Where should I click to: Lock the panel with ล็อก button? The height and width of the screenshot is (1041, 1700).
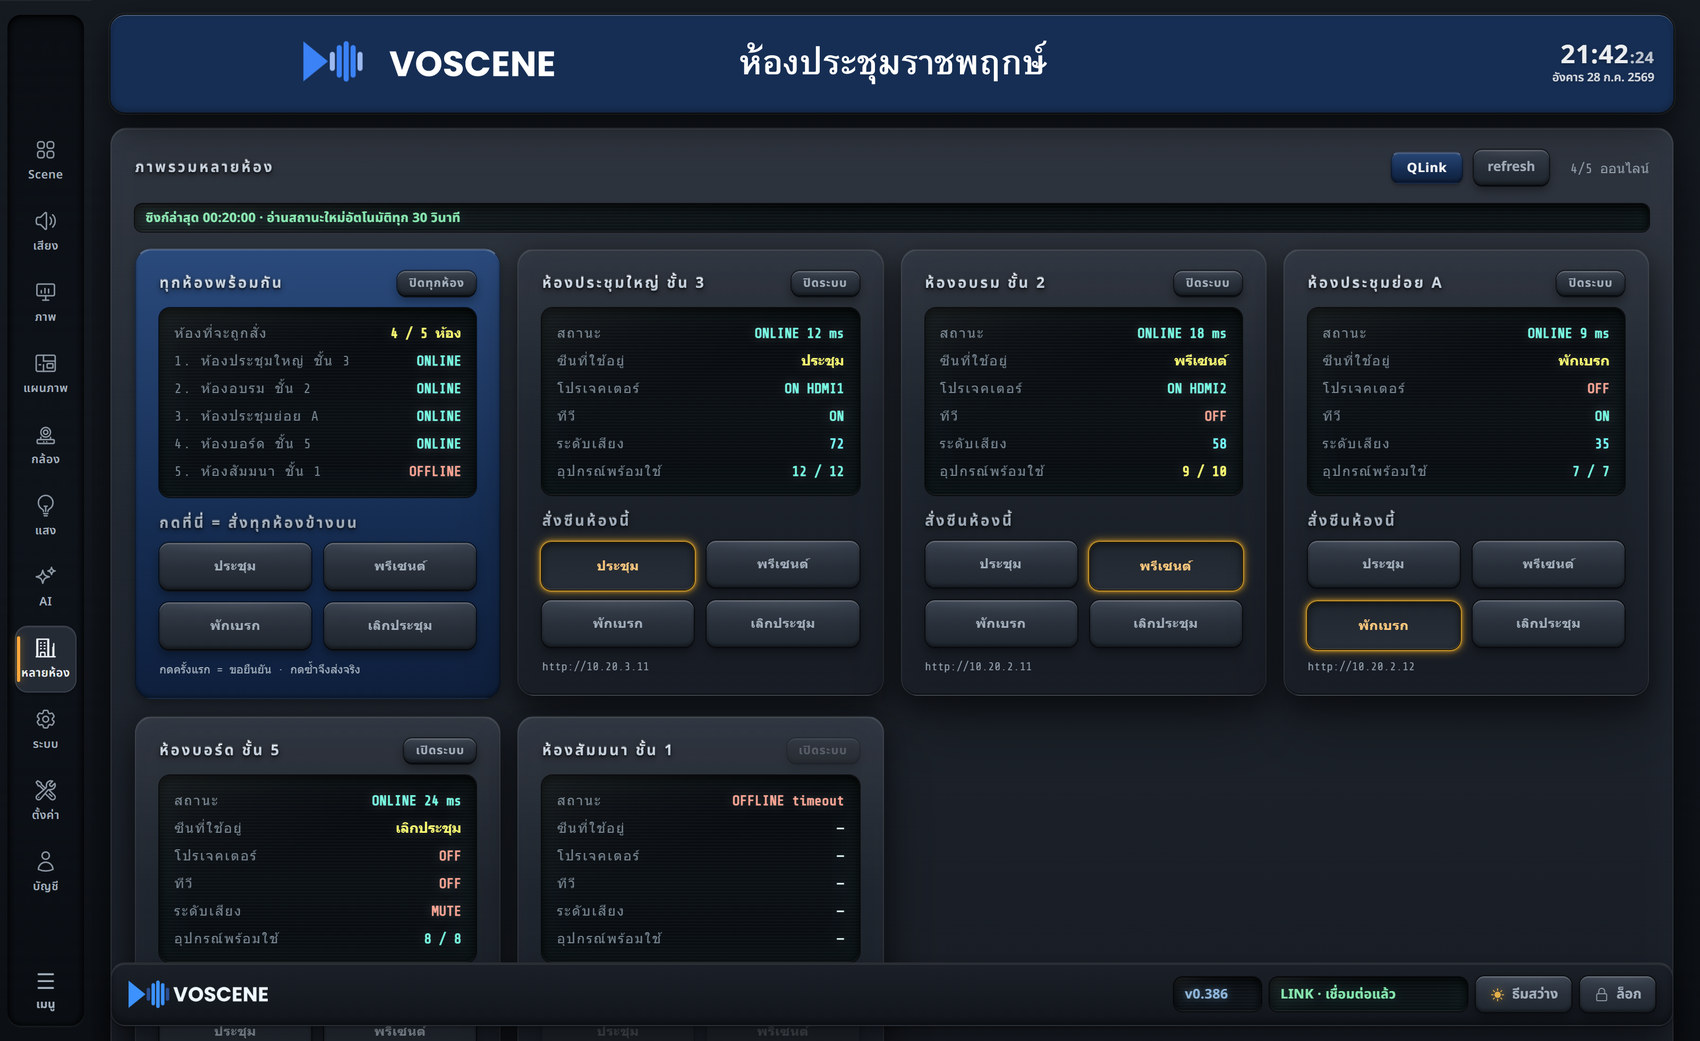click(1617, 994)
